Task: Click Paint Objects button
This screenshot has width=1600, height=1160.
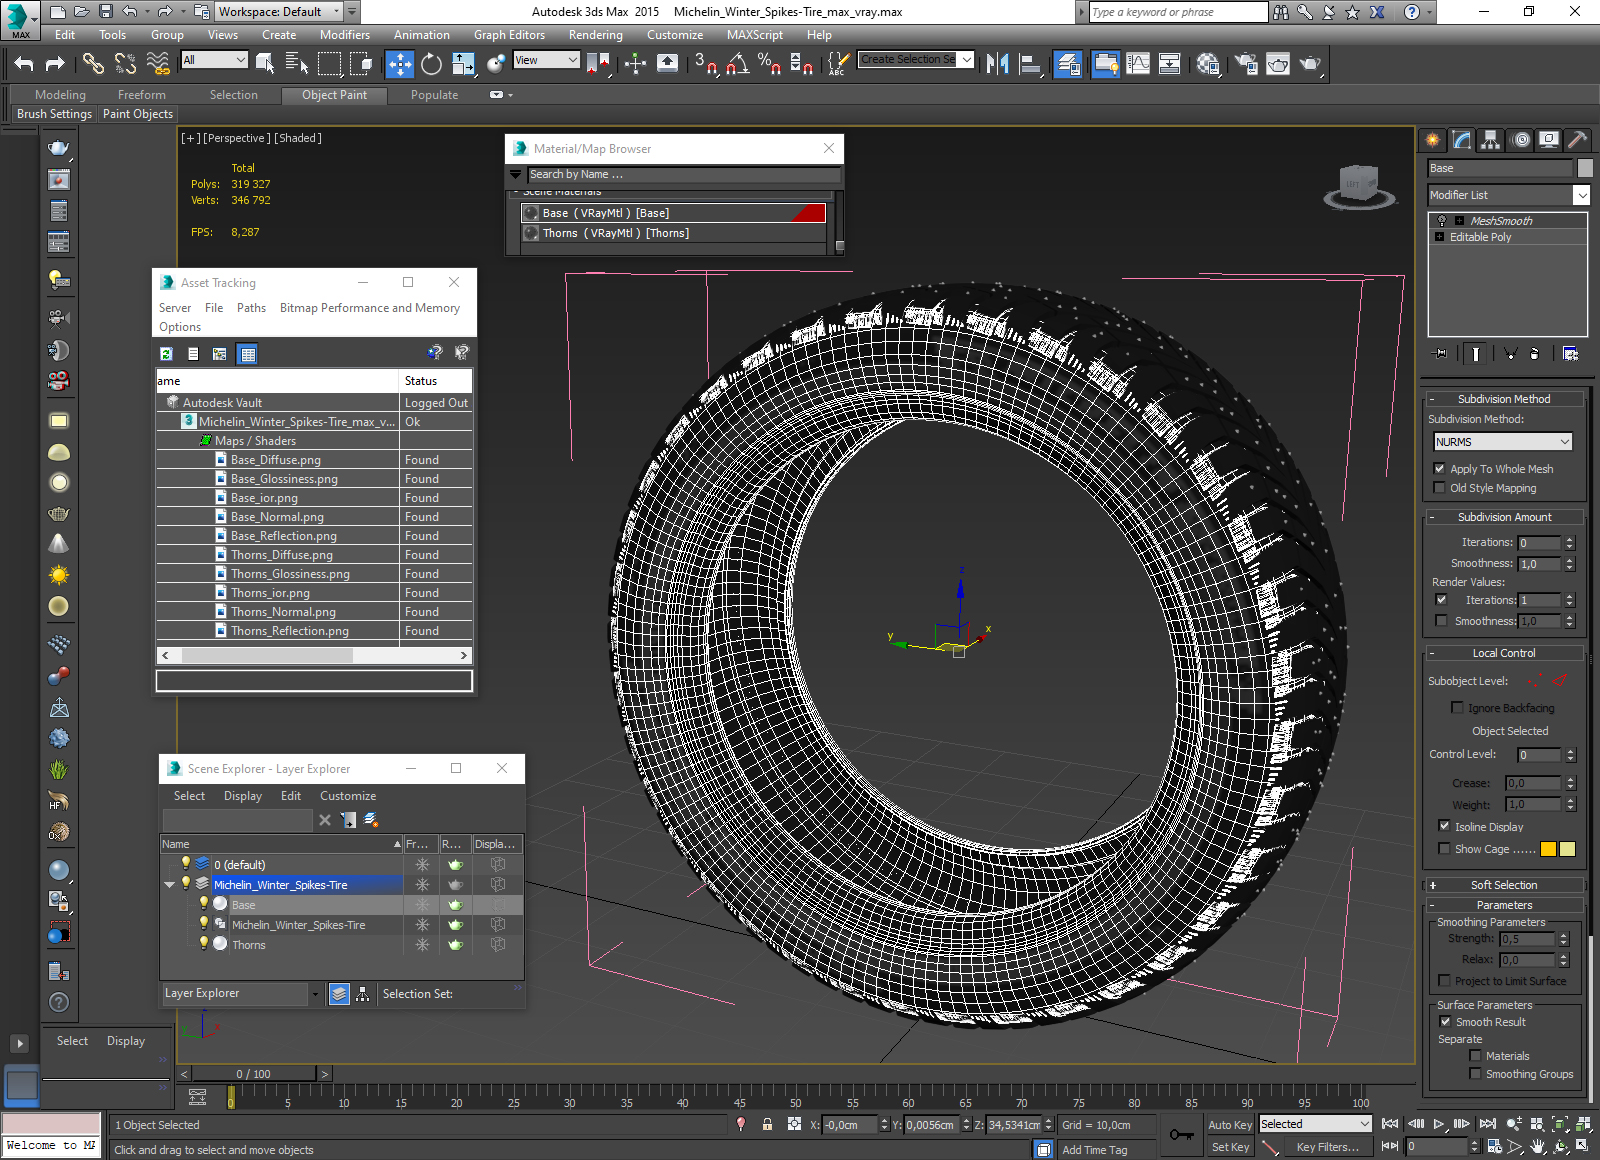Action: click(x=138, y=114)
